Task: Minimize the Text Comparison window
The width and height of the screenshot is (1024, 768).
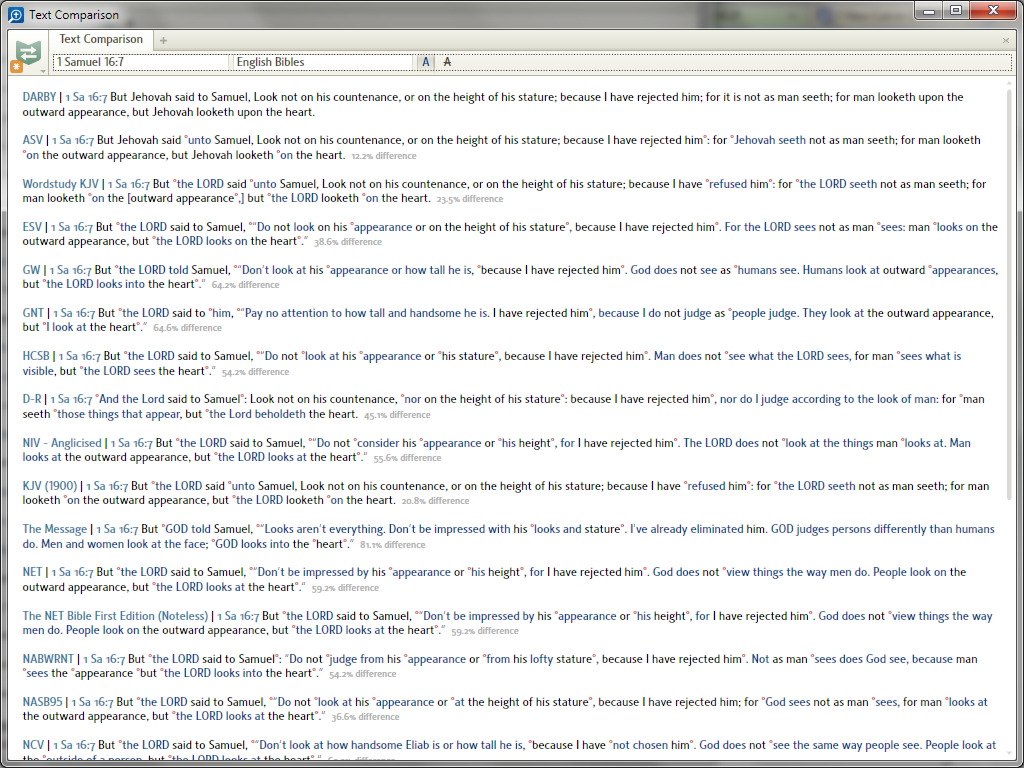Action: pyautogui.click(x=929, y=10)
